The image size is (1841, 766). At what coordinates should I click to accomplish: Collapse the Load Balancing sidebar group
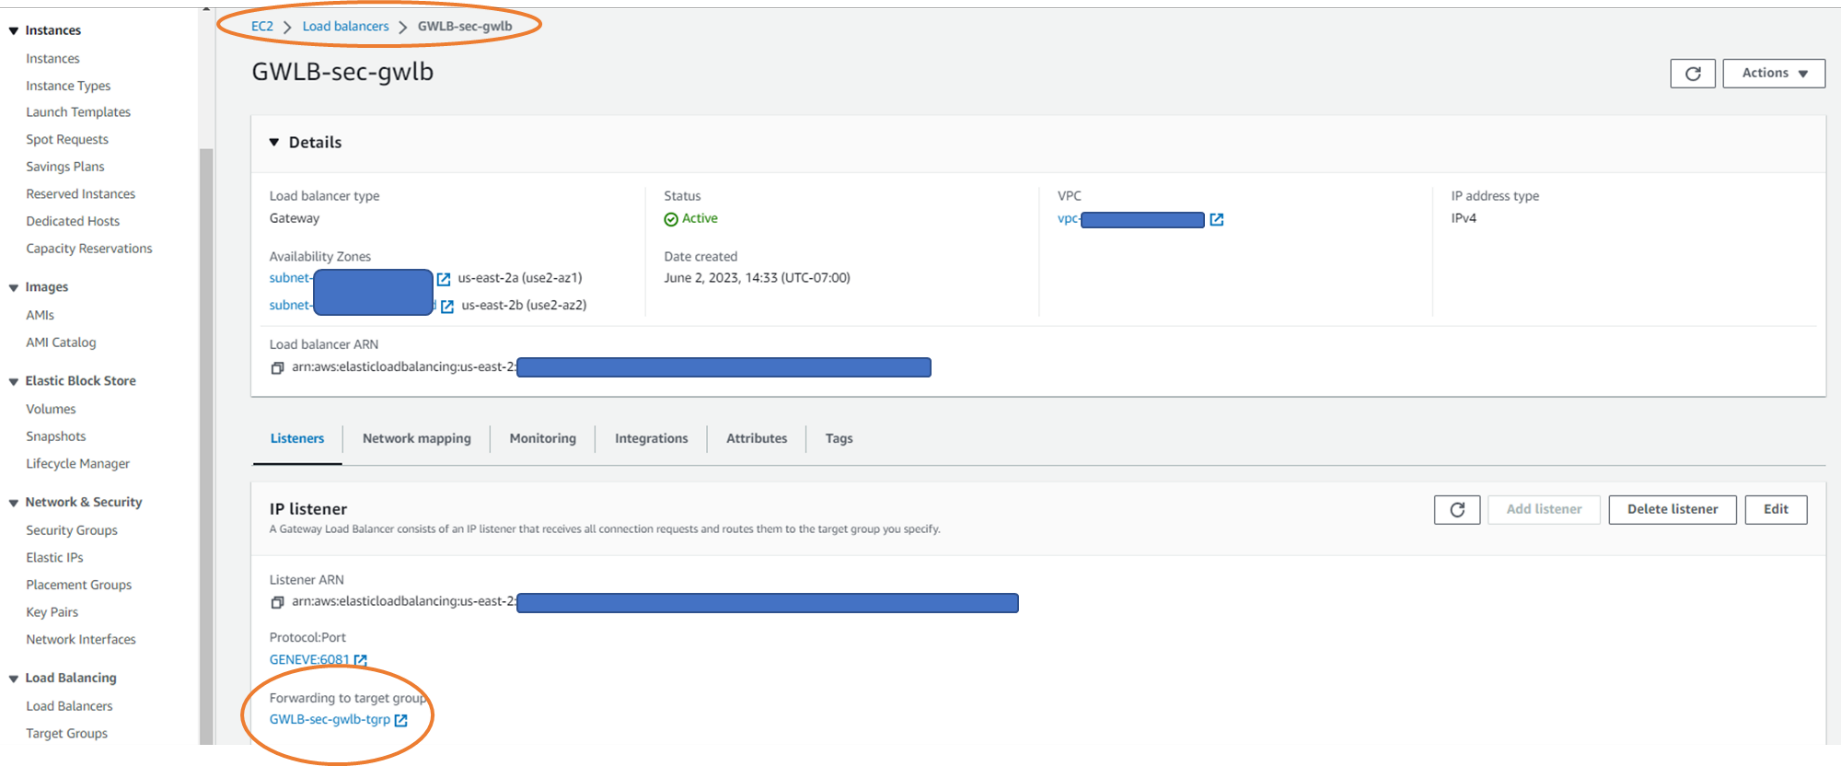click(14, 678)
